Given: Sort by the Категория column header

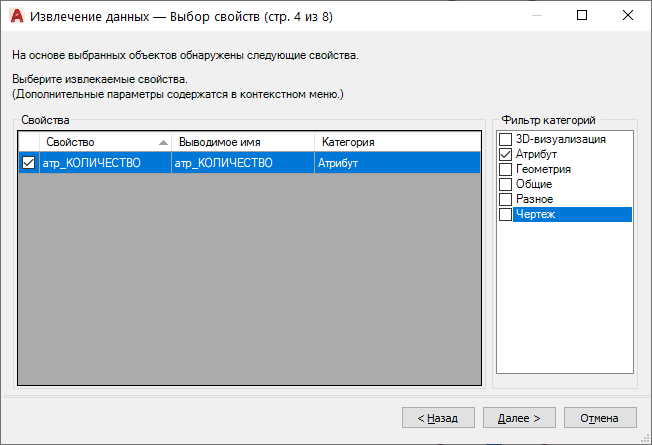Looking at the screenshot, I should click(398, 142).
